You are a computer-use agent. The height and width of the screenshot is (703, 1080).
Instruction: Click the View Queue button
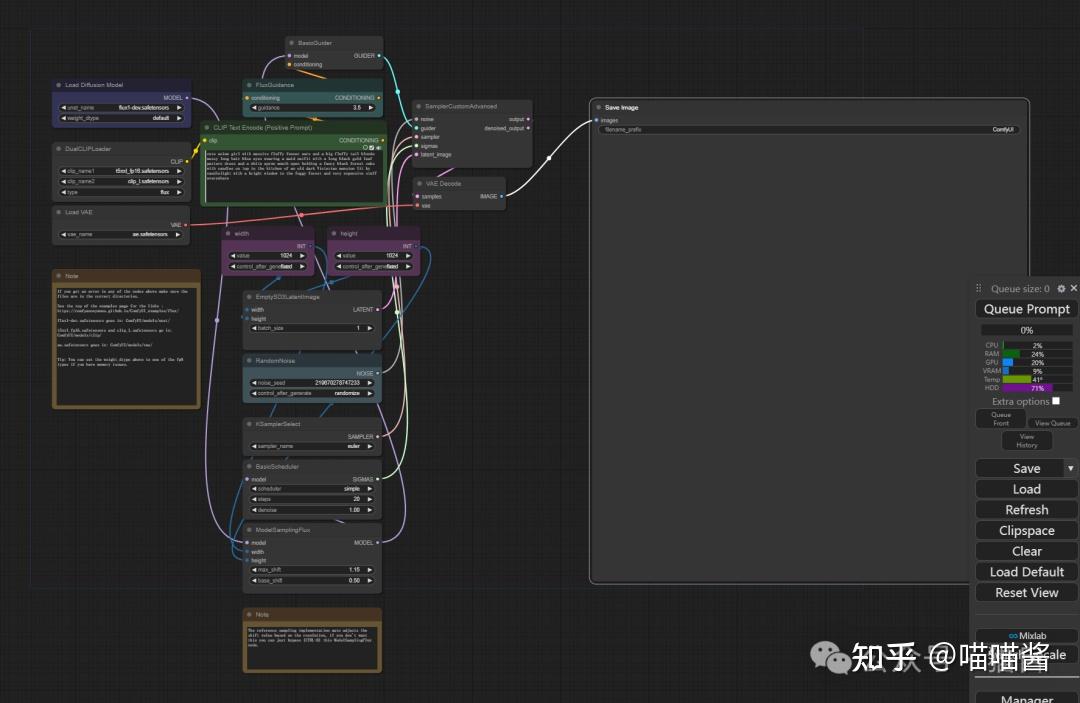[1052, 423]
